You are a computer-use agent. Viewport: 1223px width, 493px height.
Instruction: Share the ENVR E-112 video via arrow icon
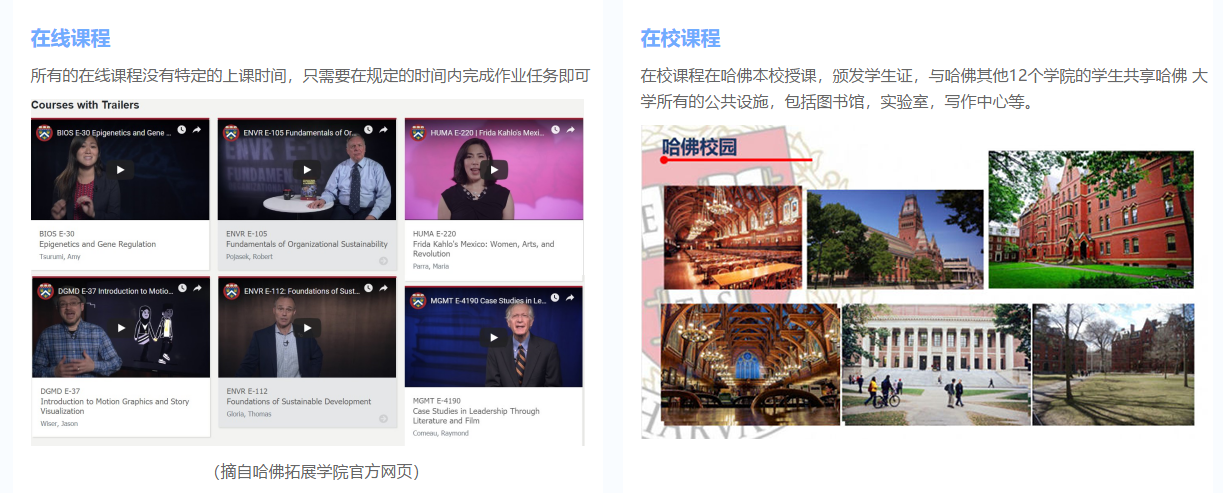386,289
